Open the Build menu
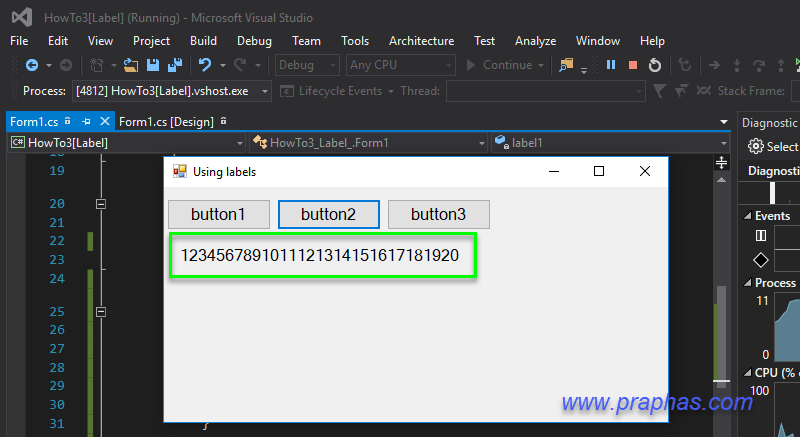 pos(203,41)
